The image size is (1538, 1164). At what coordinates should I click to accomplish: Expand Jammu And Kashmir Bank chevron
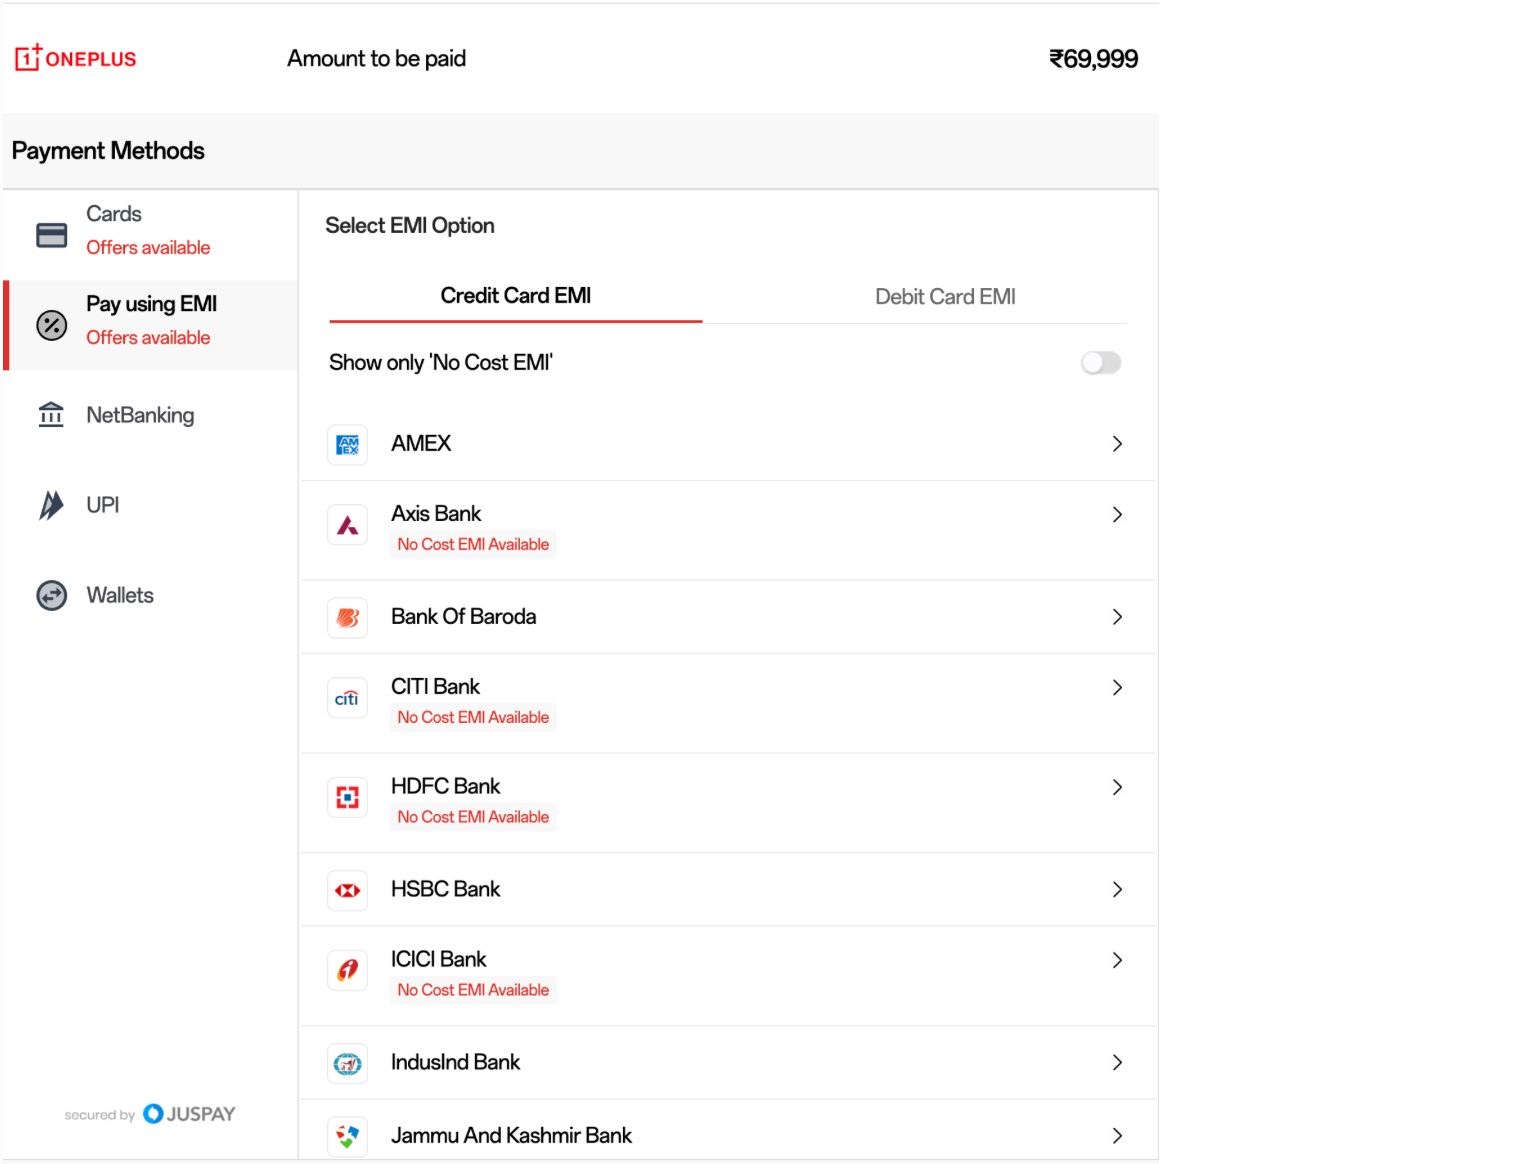(x=1117, y=1136)
